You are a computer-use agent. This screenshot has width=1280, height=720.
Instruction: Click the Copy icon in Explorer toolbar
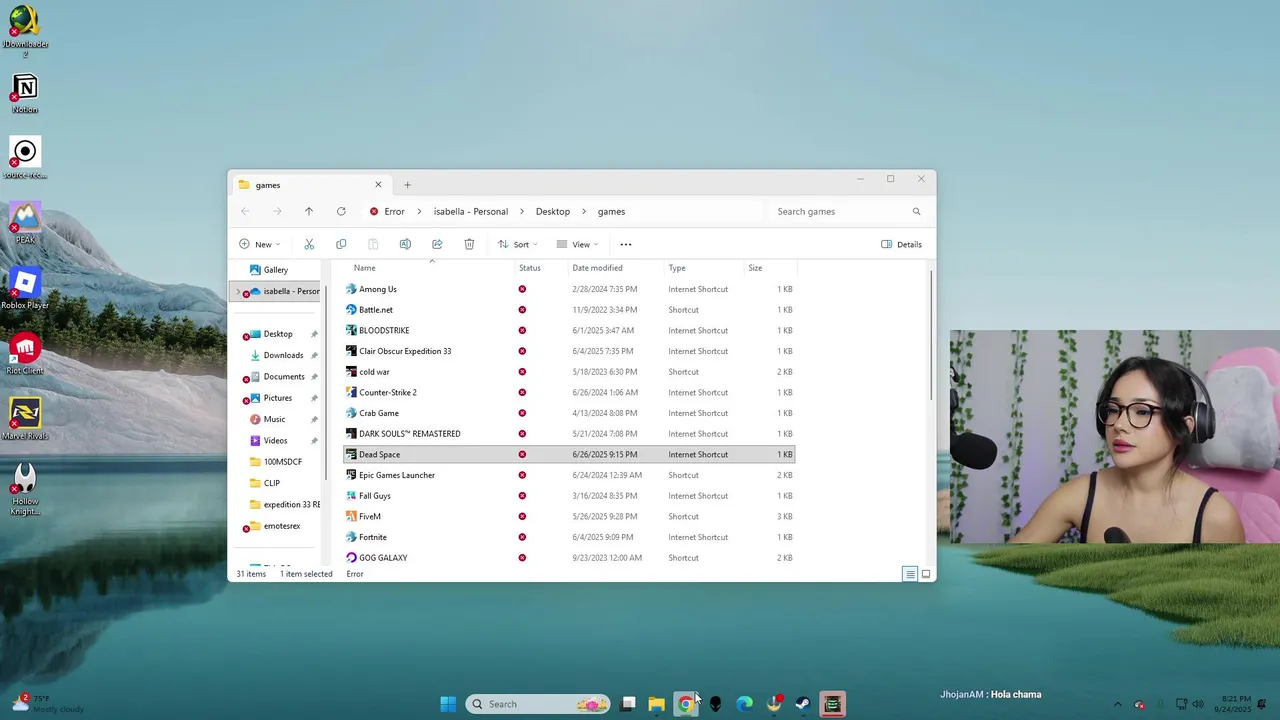[x=341, y=244]
